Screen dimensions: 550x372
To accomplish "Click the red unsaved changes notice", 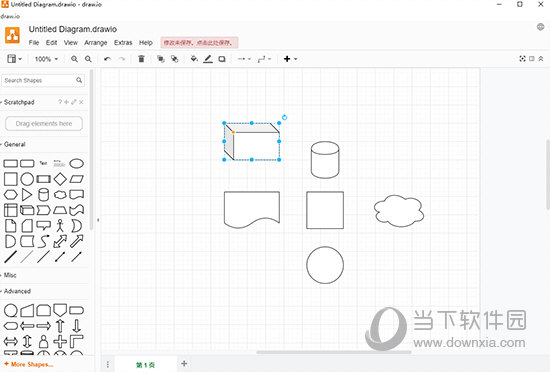I will tap(199, 42).
